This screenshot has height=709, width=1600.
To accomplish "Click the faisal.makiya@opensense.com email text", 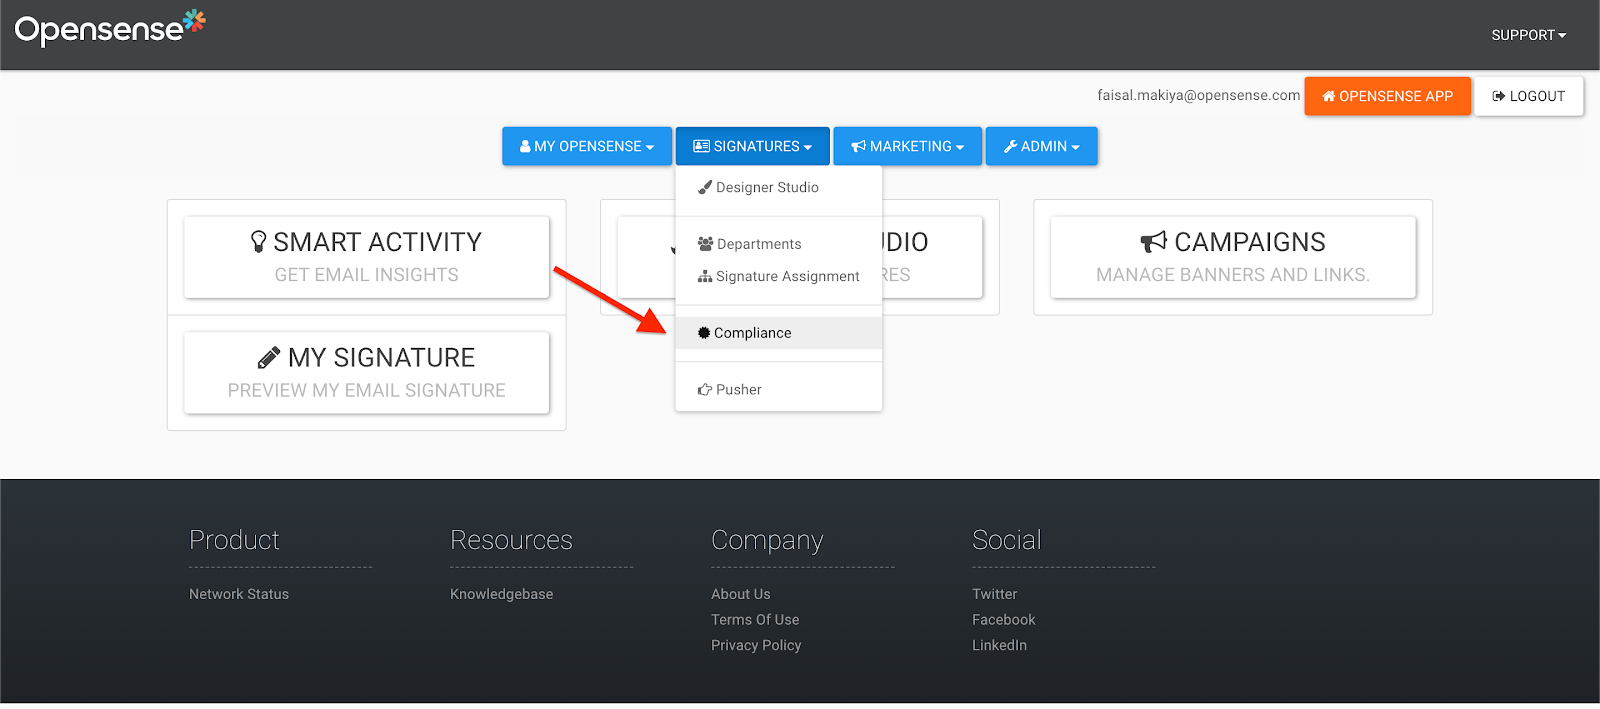I will 1198,95.
